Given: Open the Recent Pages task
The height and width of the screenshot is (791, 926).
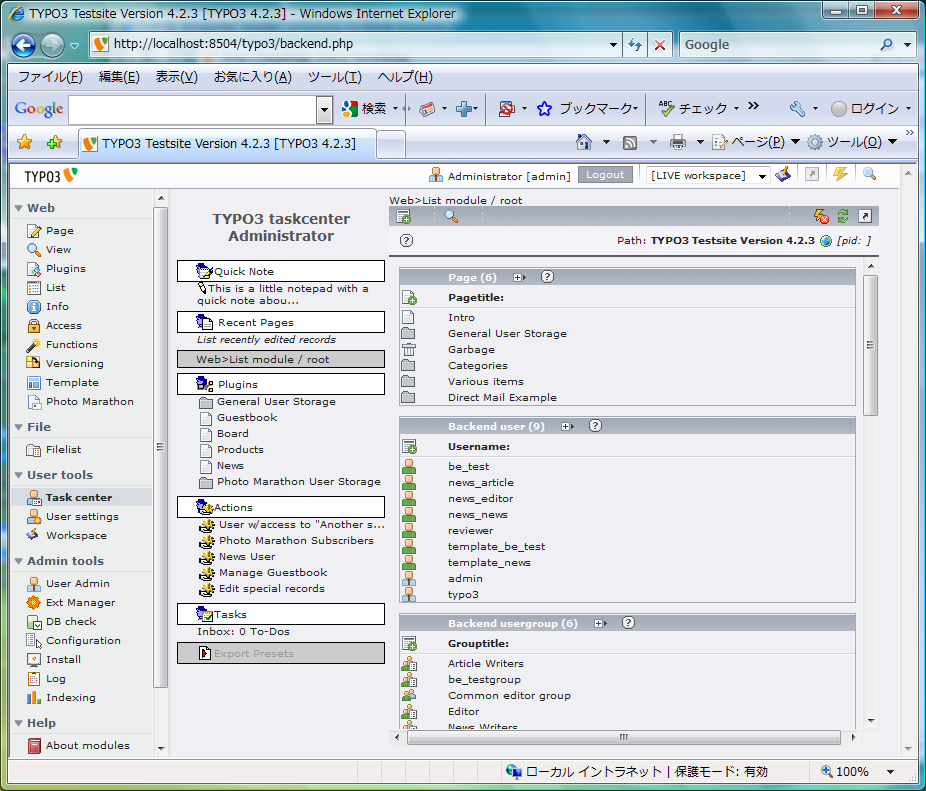Looking at the screenshot, I should point(281,322).
